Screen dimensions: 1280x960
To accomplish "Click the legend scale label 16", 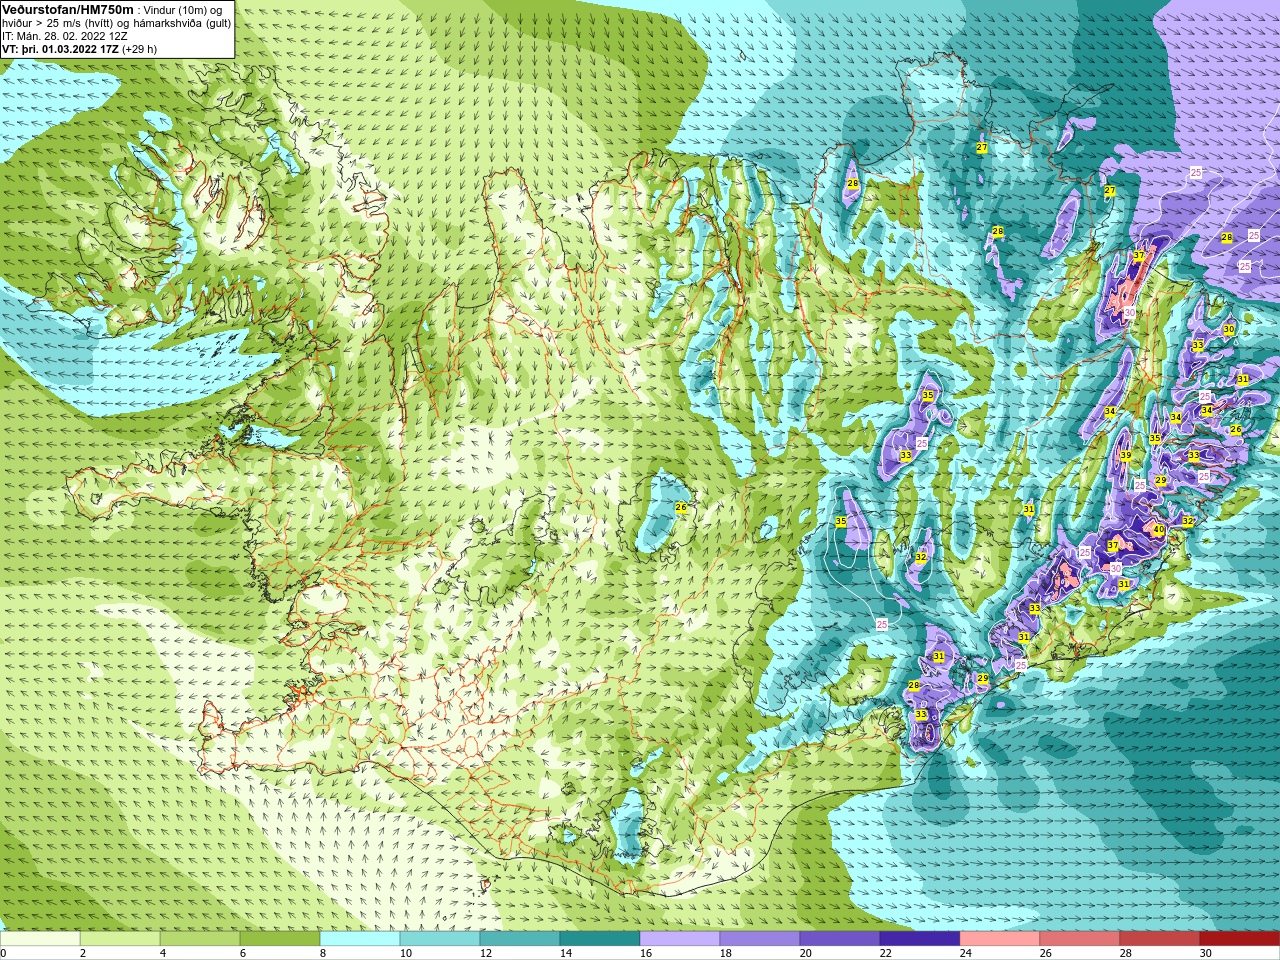I will tap(646, 953).
